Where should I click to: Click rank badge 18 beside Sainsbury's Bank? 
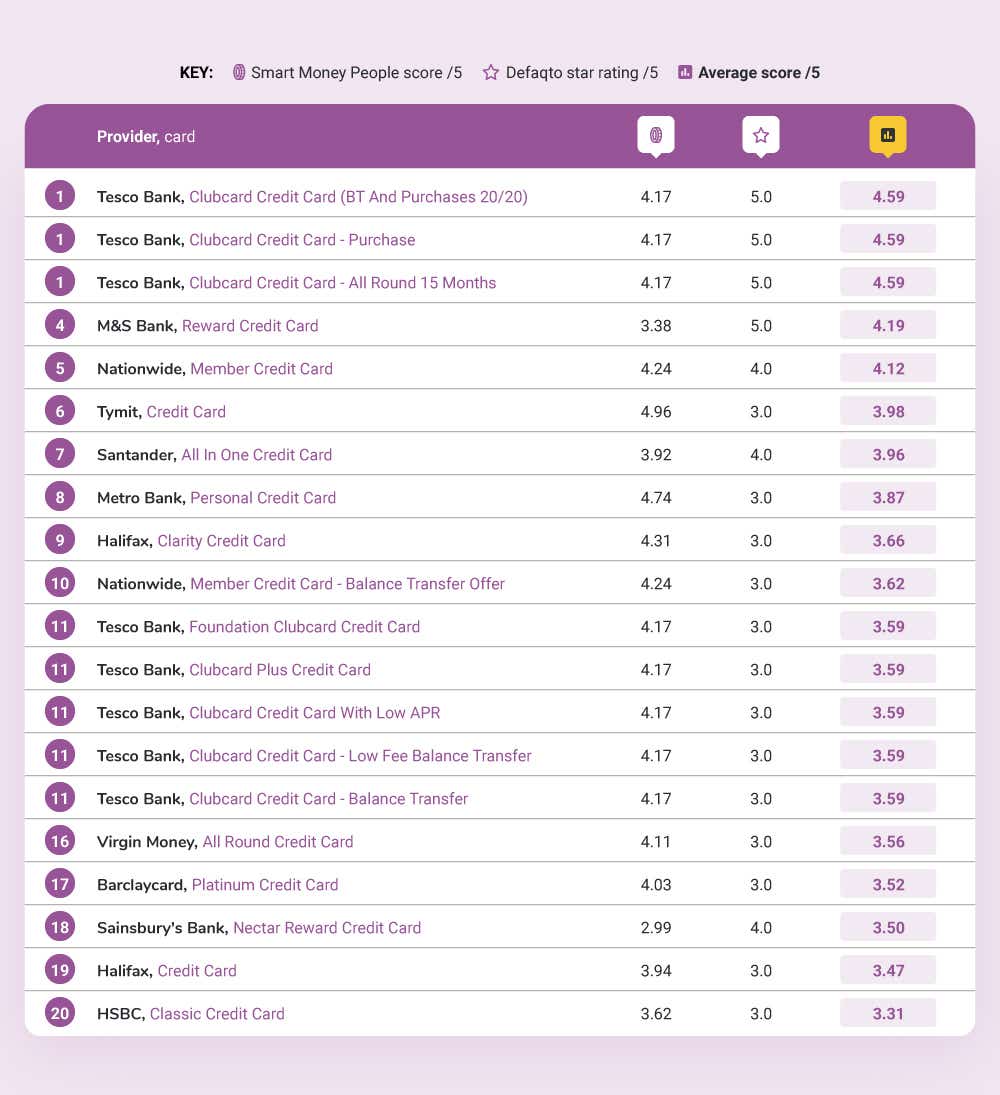[x=60, y=927]
